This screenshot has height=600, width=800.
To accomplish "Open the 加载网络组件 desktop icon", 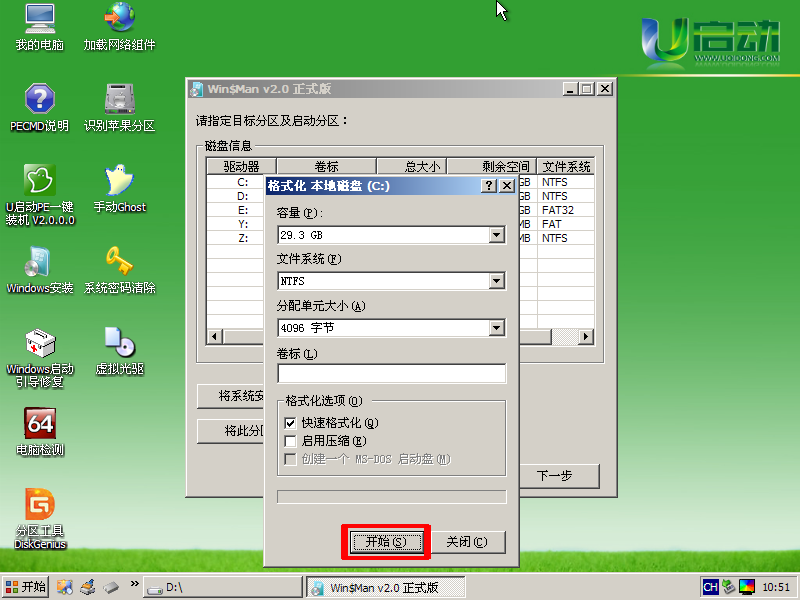I will [119, 27].
